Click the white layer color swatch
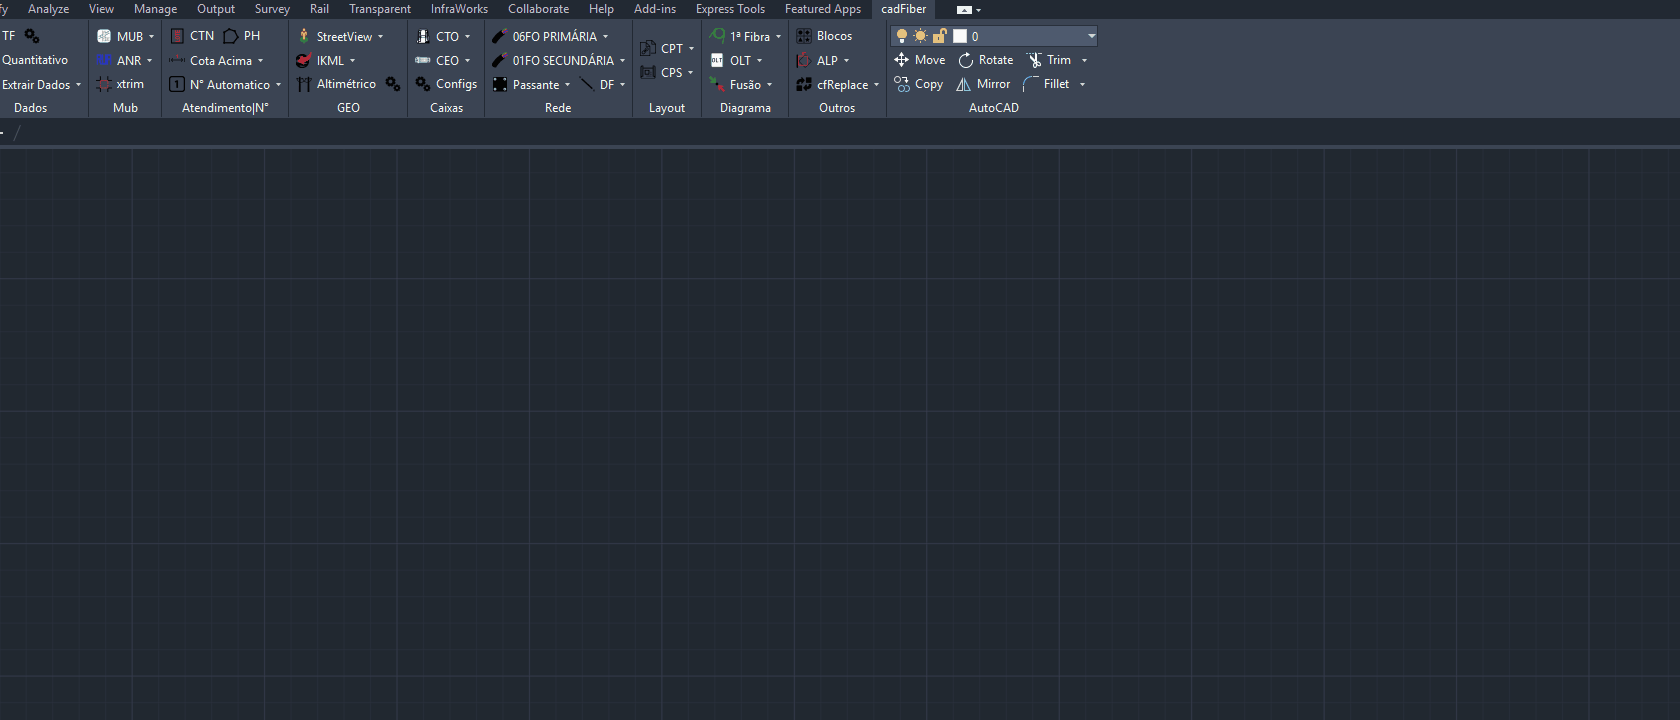The height and width of the screenshot is (720, 1680). (x=960, y=36)
